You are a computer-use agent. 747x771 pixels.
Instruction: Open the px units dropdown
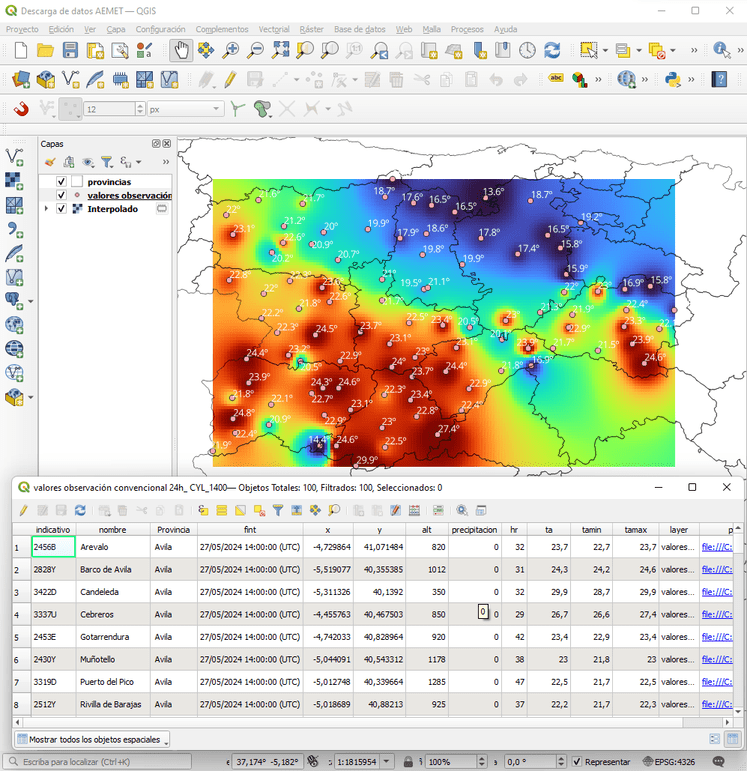point(185,109)
